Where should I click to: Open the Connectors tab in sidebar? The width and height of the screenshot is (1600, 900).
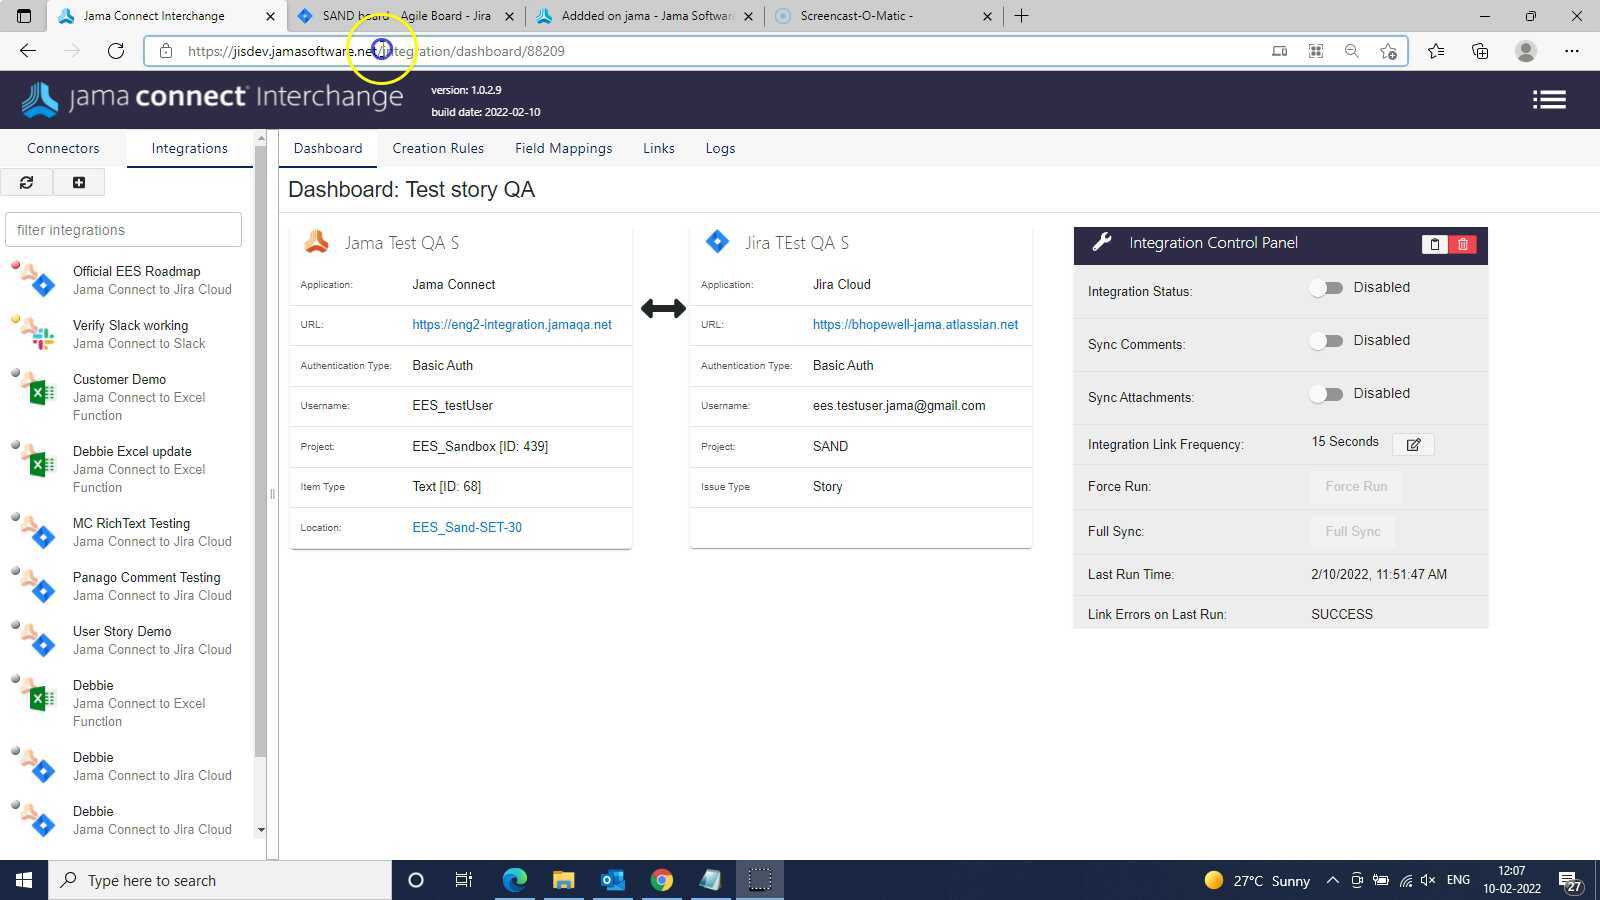(x=63, y=148)
